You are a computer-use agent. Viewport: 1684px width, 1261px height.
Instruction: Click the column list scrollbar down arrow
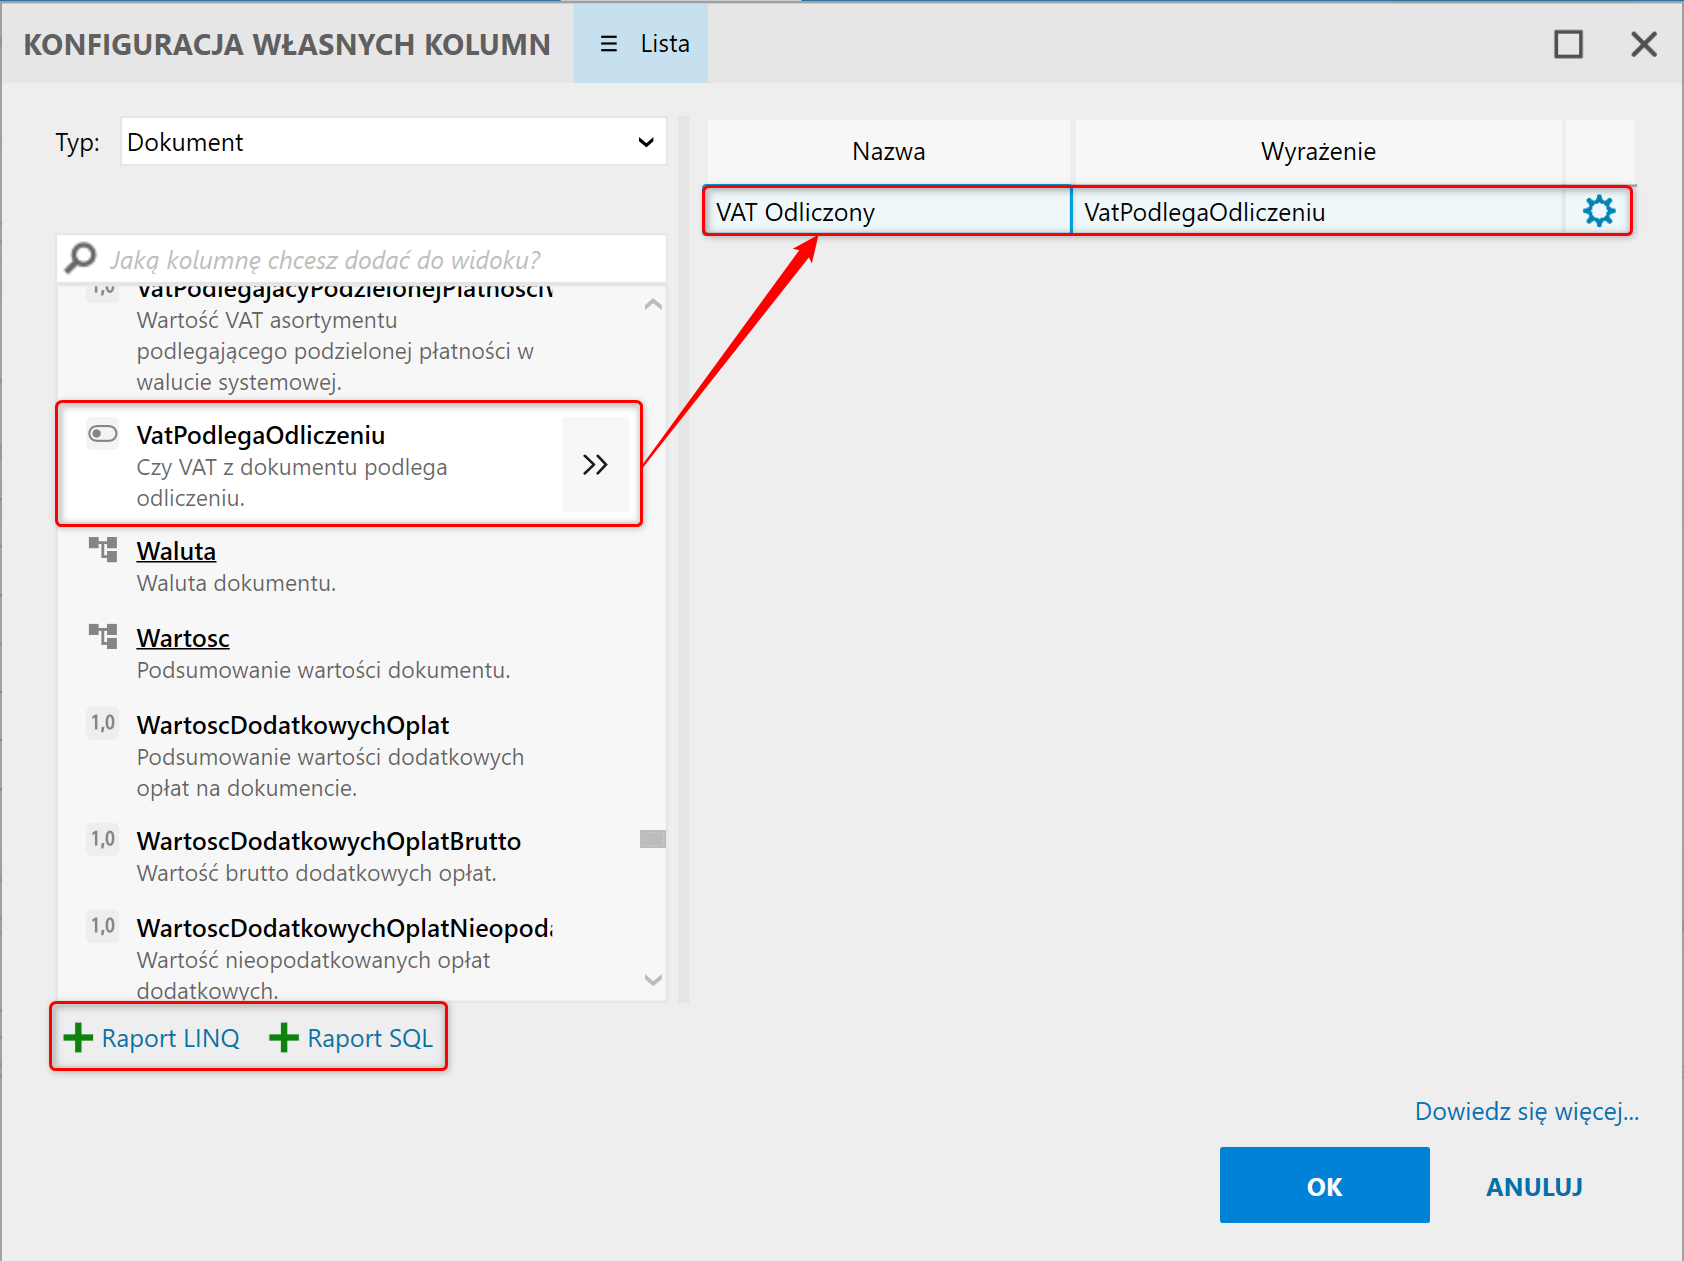653,980
